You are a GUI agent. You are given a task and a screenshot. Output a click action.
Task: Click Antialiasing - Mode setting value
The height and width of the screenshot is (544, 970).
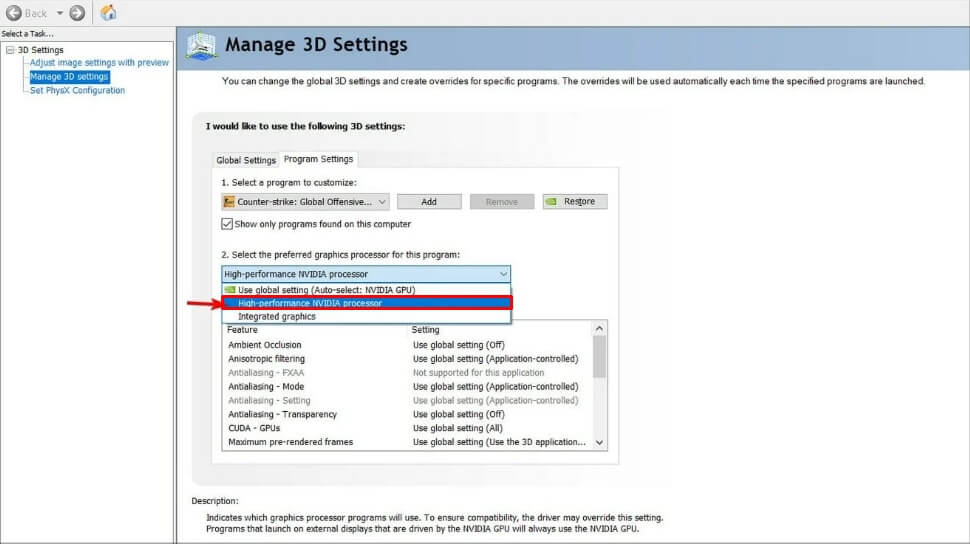click(x=496, y=387)
